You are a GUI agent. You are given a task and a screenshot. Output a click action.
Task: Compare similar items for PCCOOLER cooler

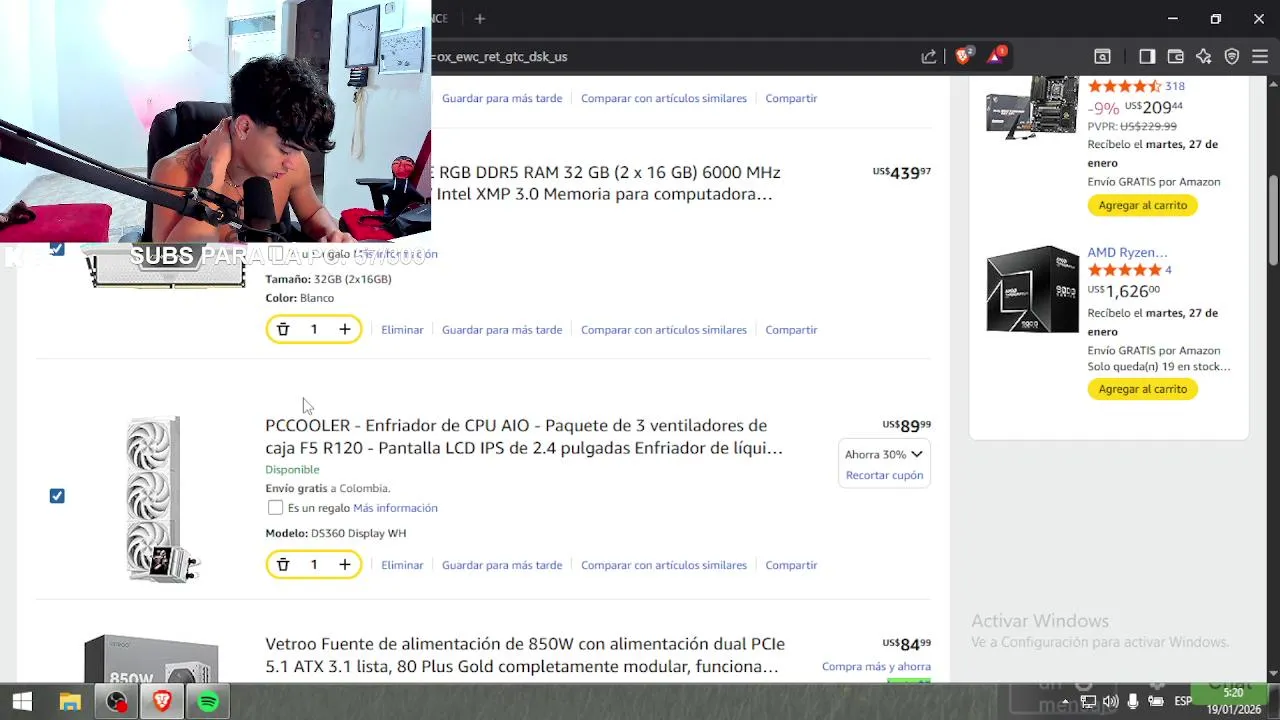[664, 565]
